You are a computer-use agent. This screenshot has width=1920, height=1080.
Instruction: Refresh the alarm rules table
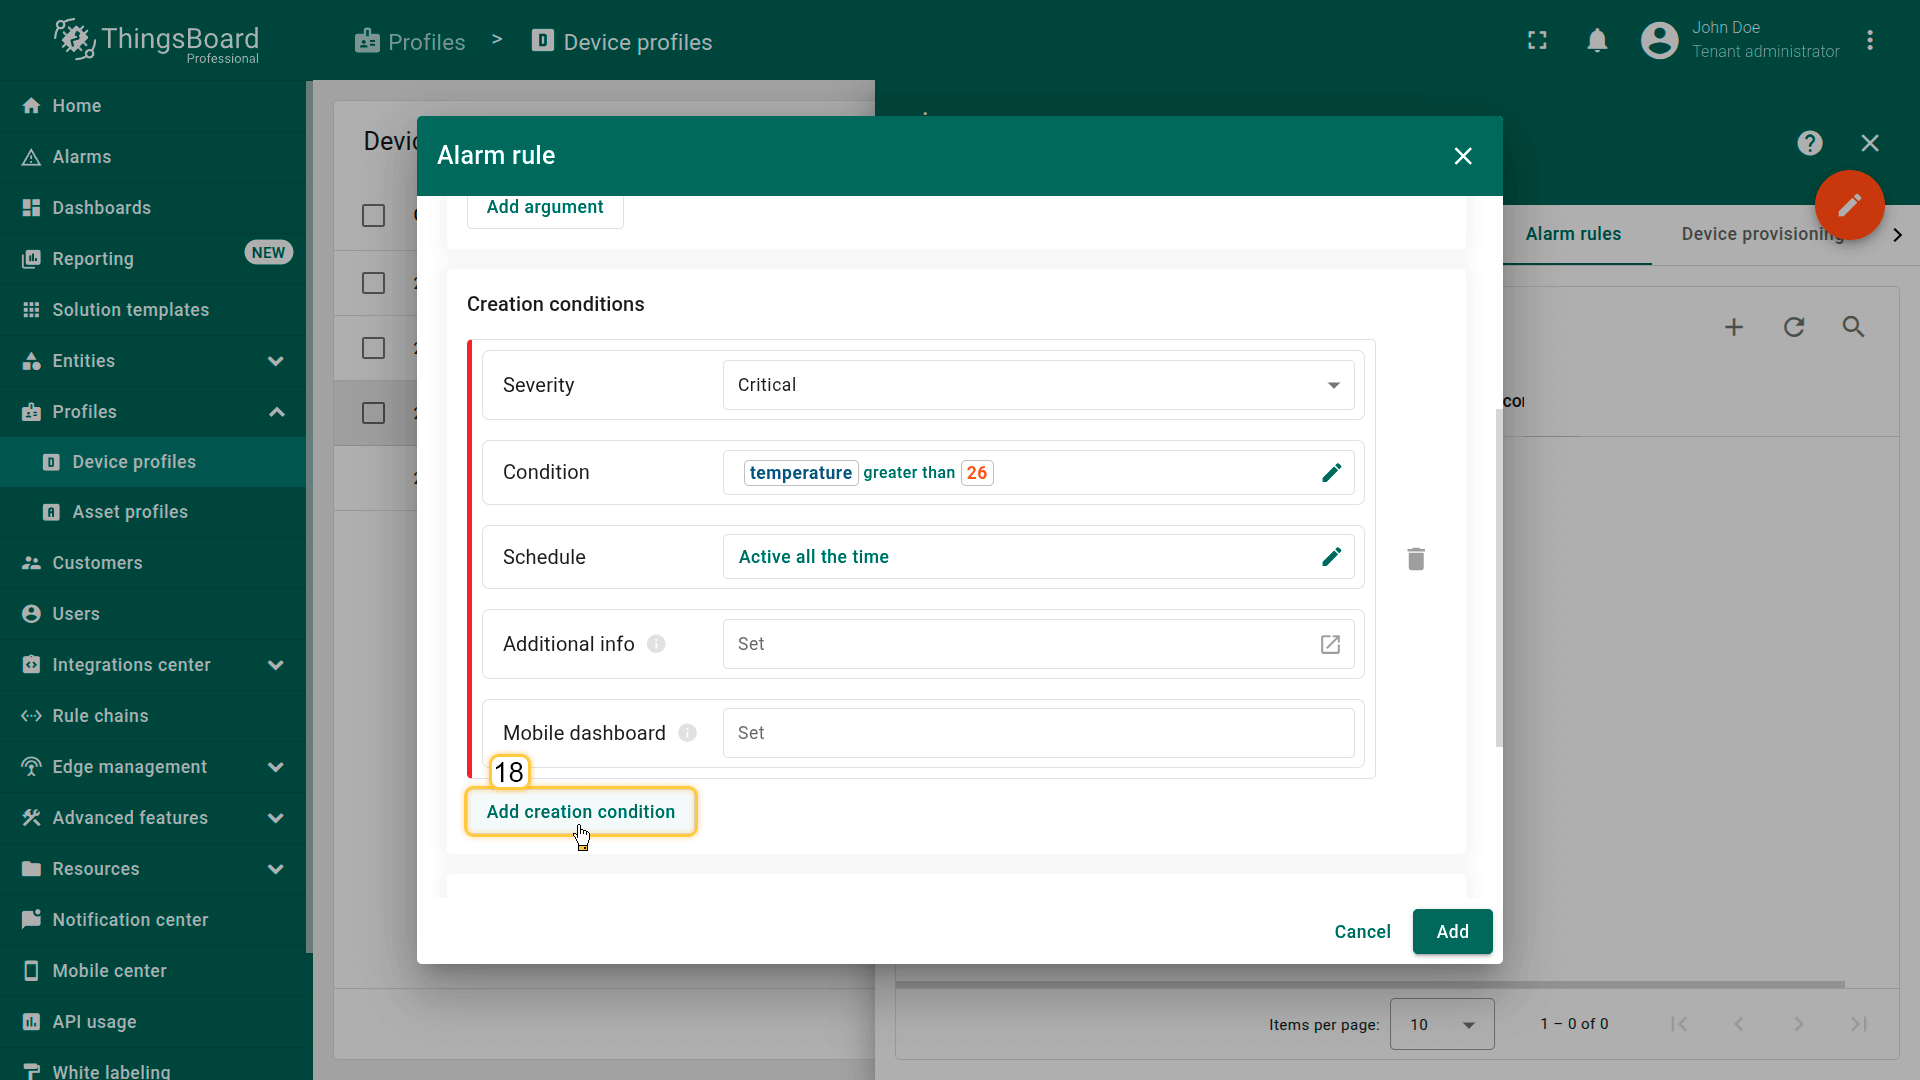[1794, 327]
